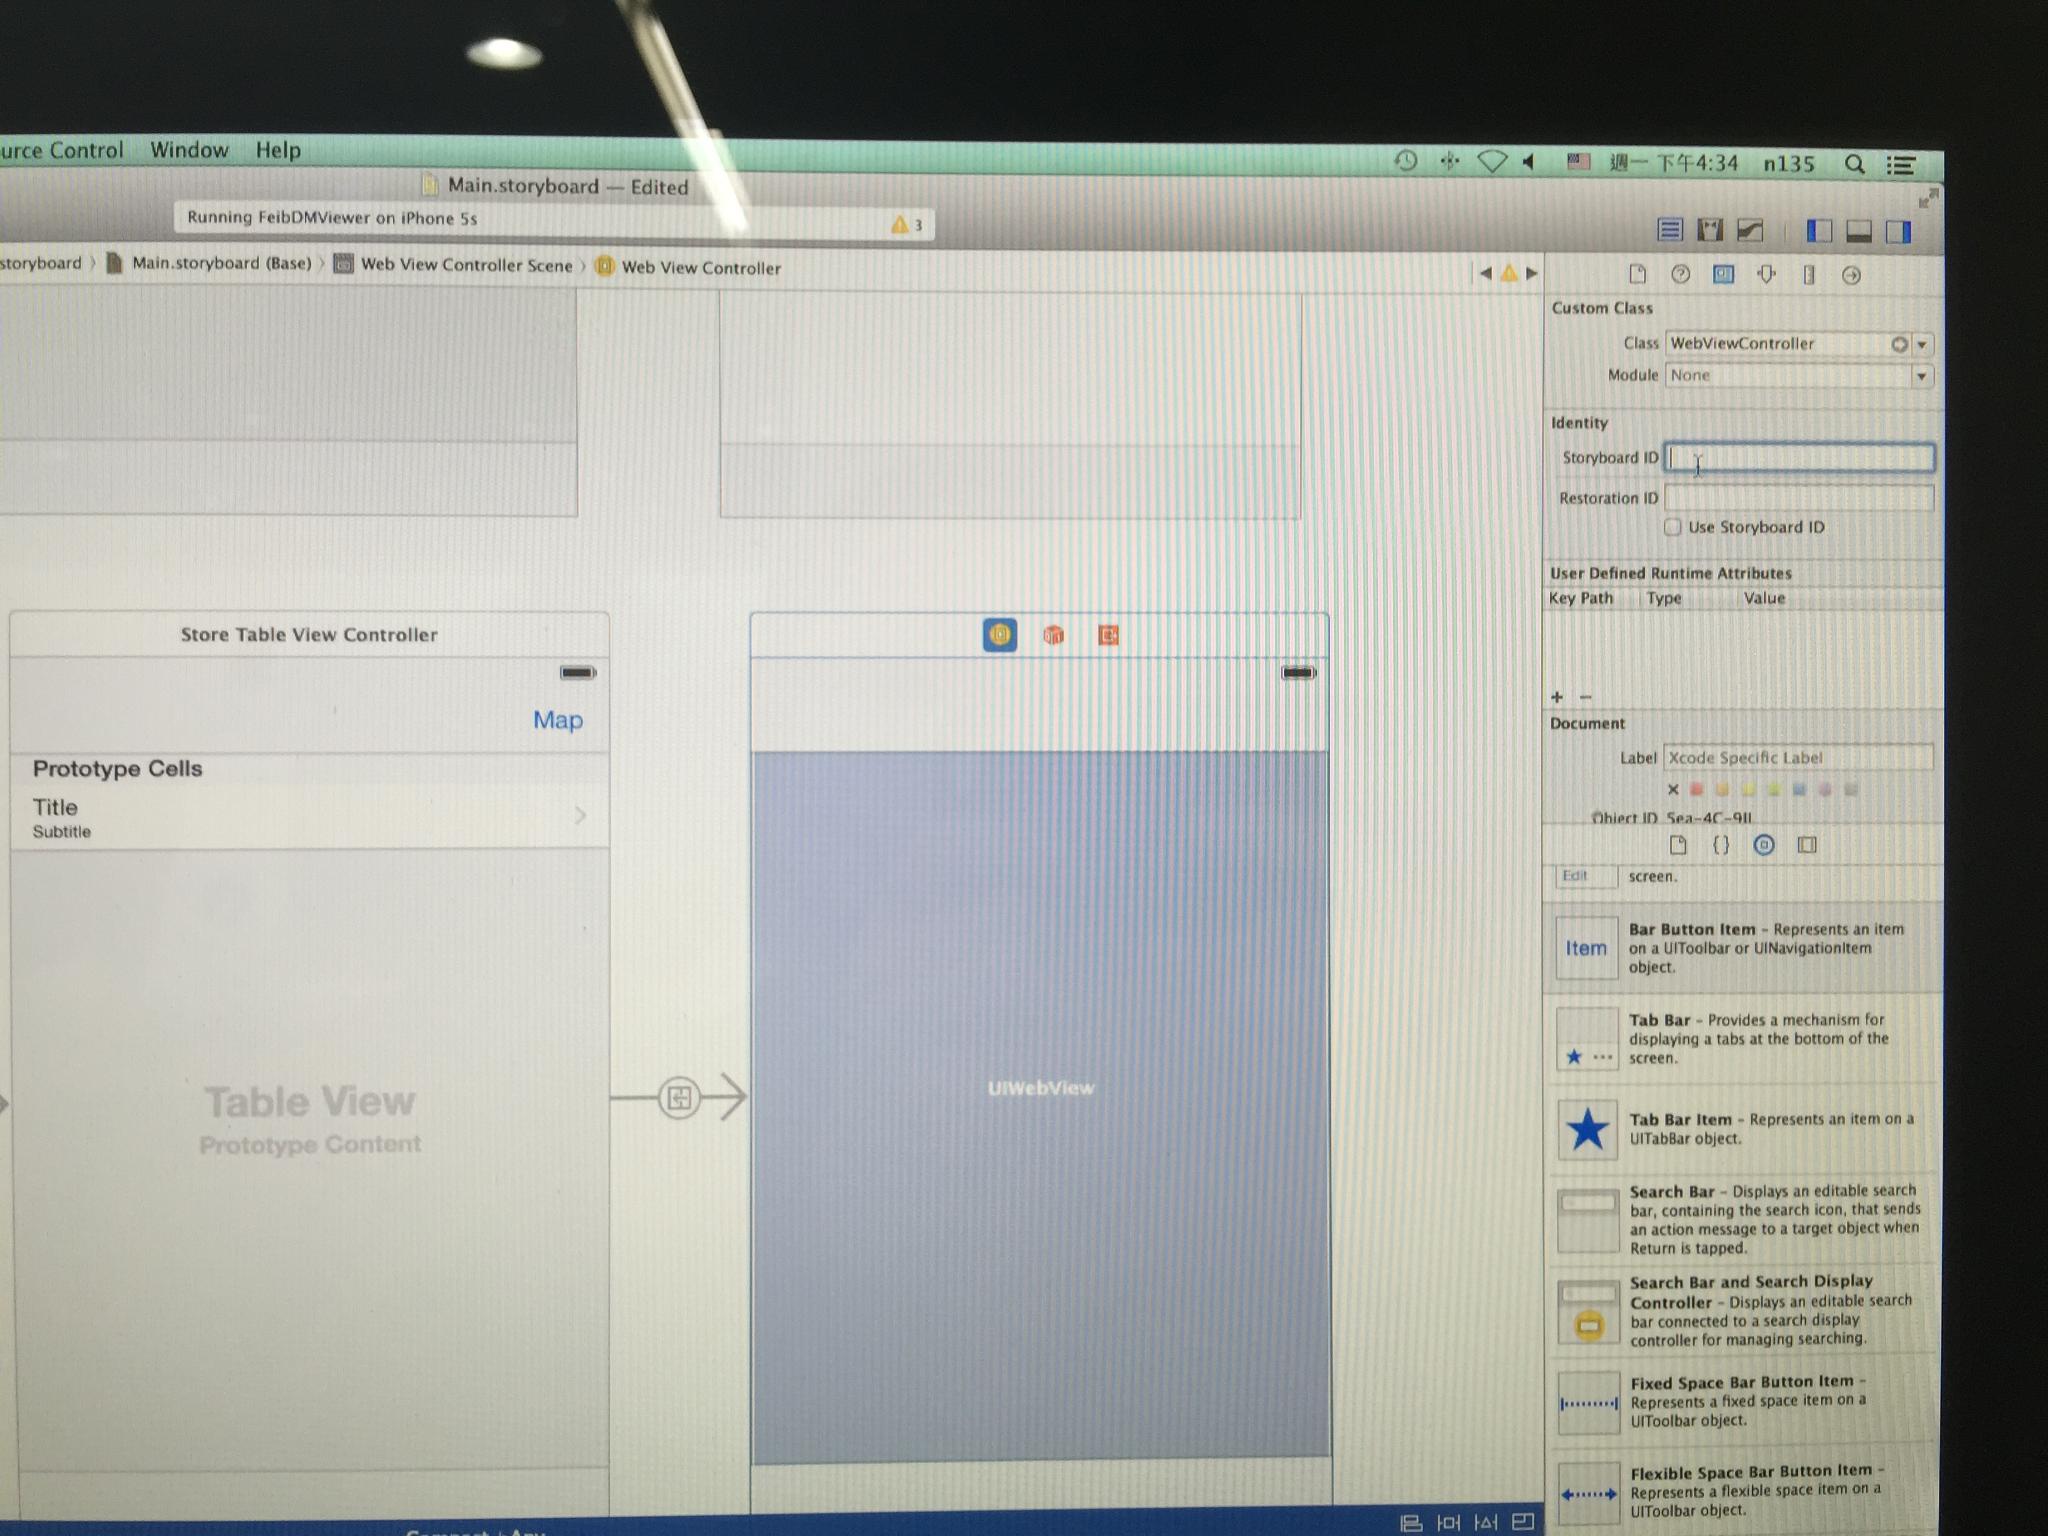Viewport: 2048px width, 1536px height.
Task: Pick the purple label color swatch
Action: click(1825, 789)
